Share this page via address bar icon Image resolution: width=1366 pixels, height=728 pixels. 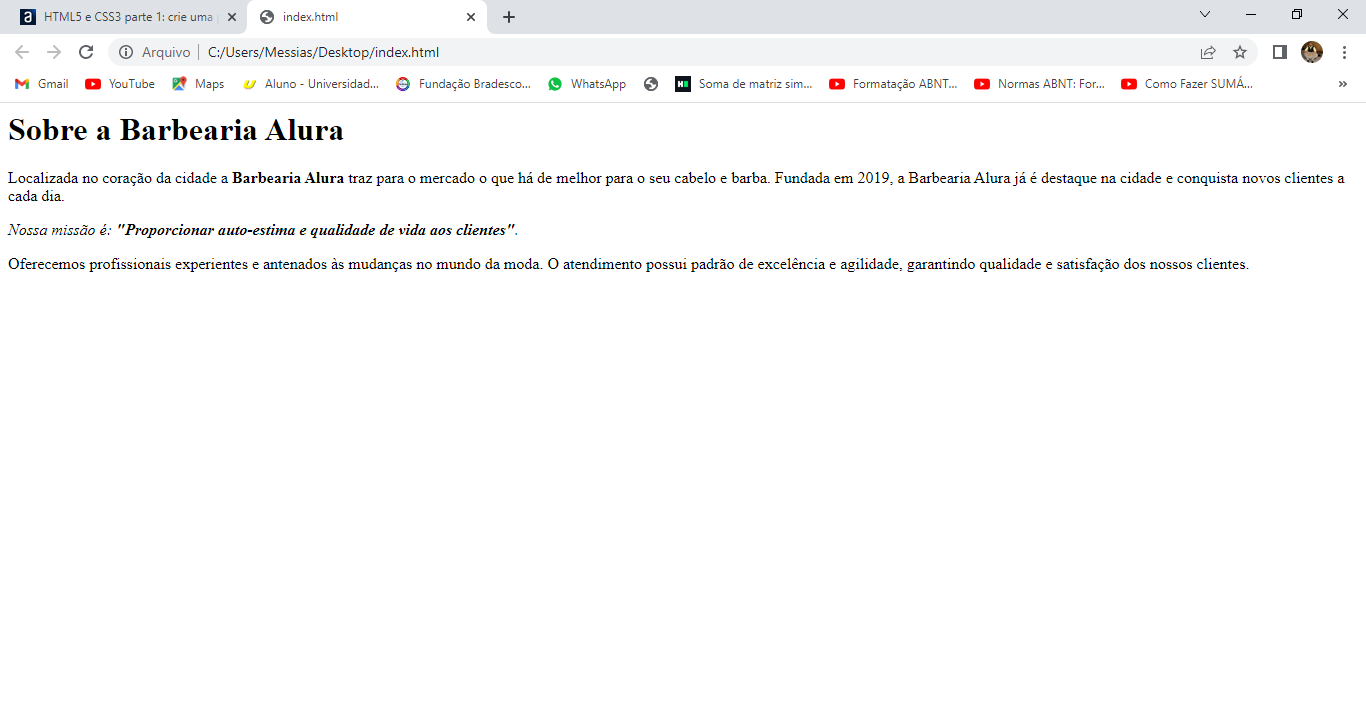1208,52
